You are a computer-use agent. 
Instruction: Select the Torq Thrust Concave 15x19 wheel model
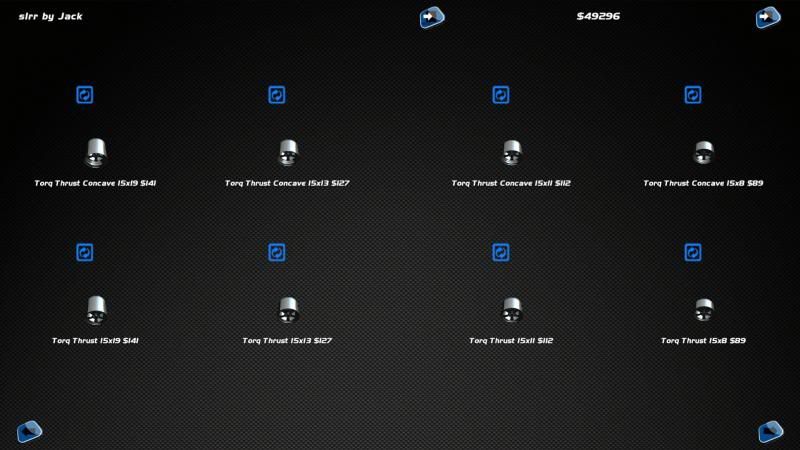click(95, 153)
